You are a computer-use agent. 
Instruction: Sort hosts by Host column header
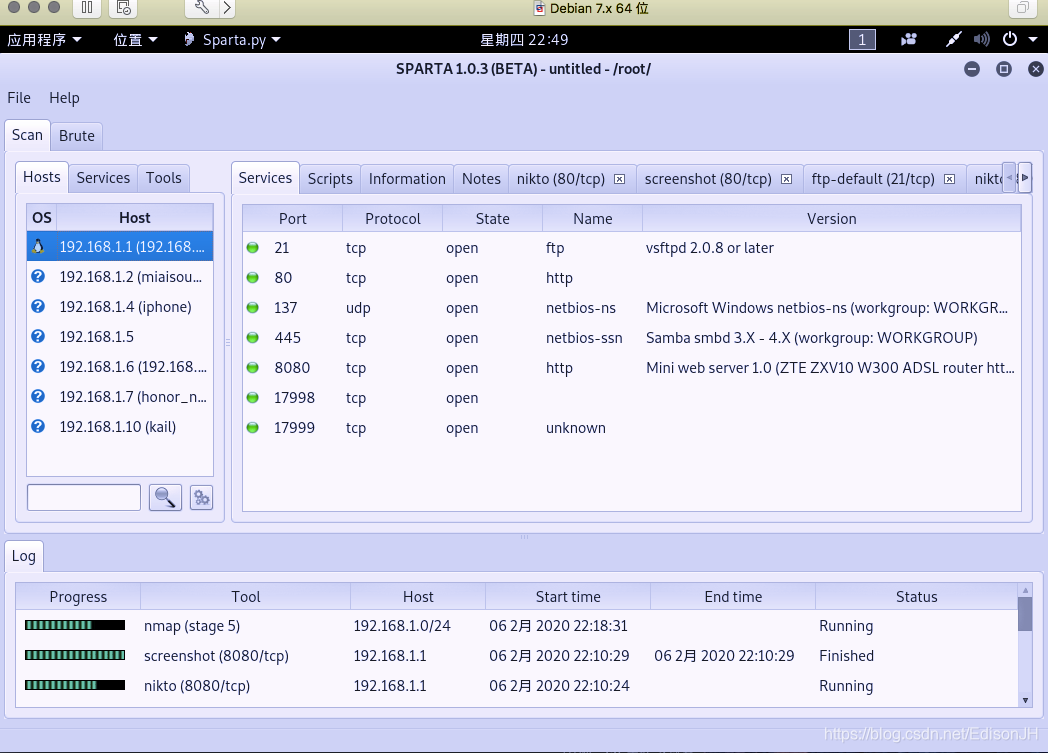[134, 218]
